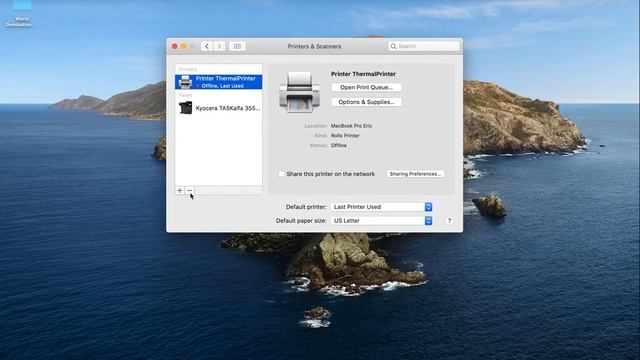Open Print Queue for ThermalPrinter
The width and height of the screenshot is (640, 360).
[x=367, y=87]
